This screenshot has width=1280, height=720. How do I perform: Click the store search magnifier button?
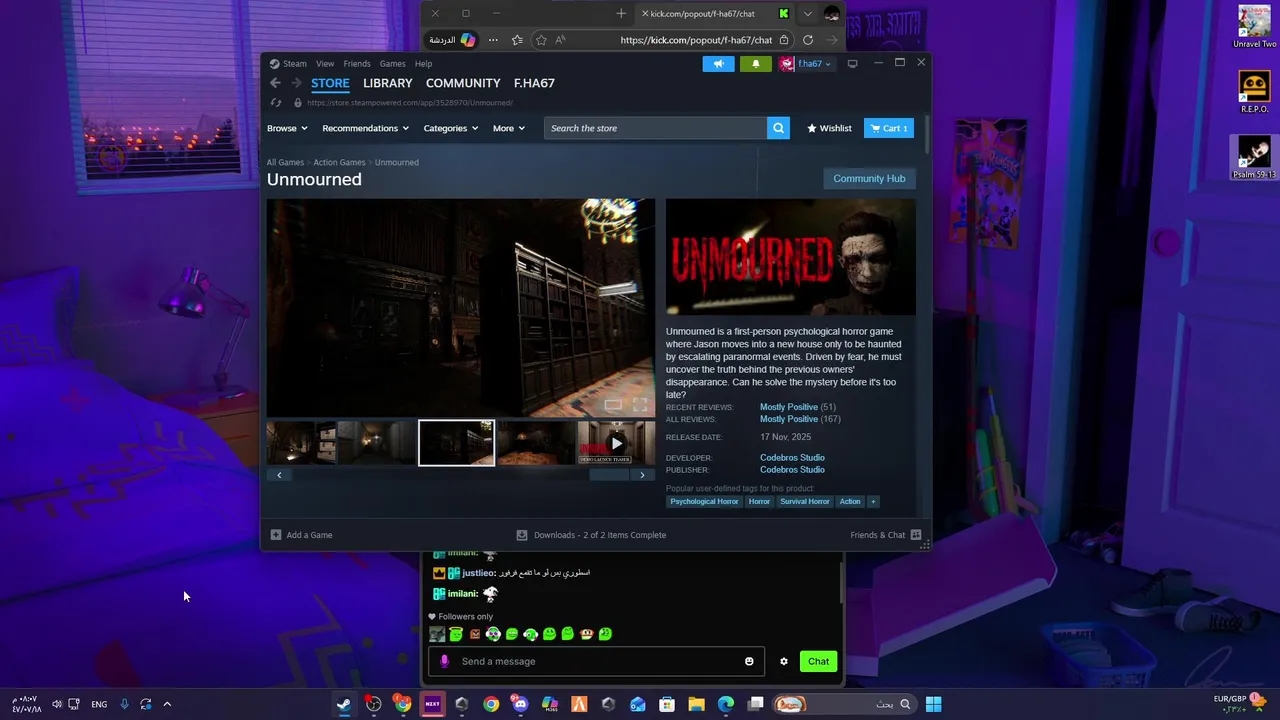click(x=778, y=128)
